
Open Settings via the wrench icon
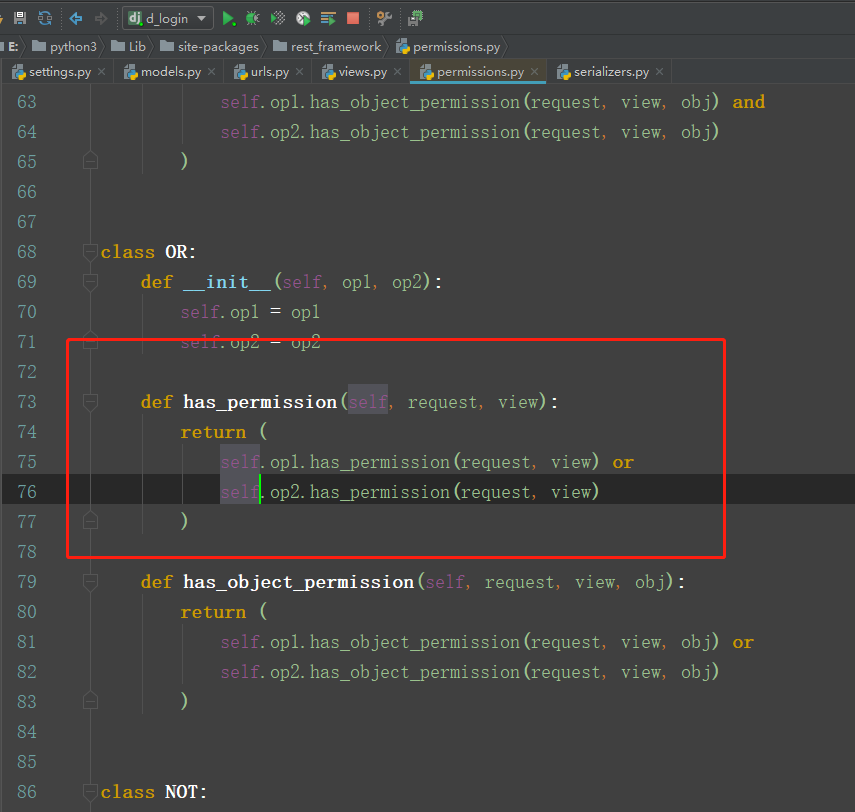384,19
